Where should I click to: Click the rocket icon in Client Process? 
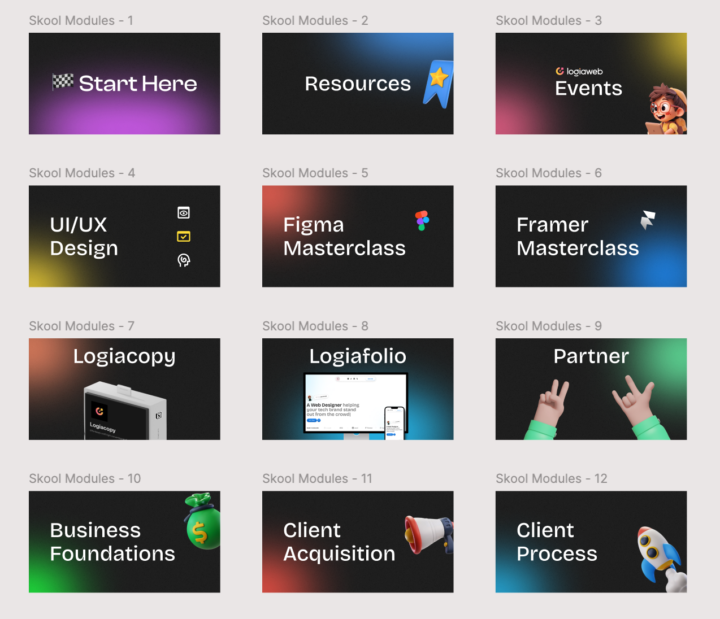coord(661,559)
